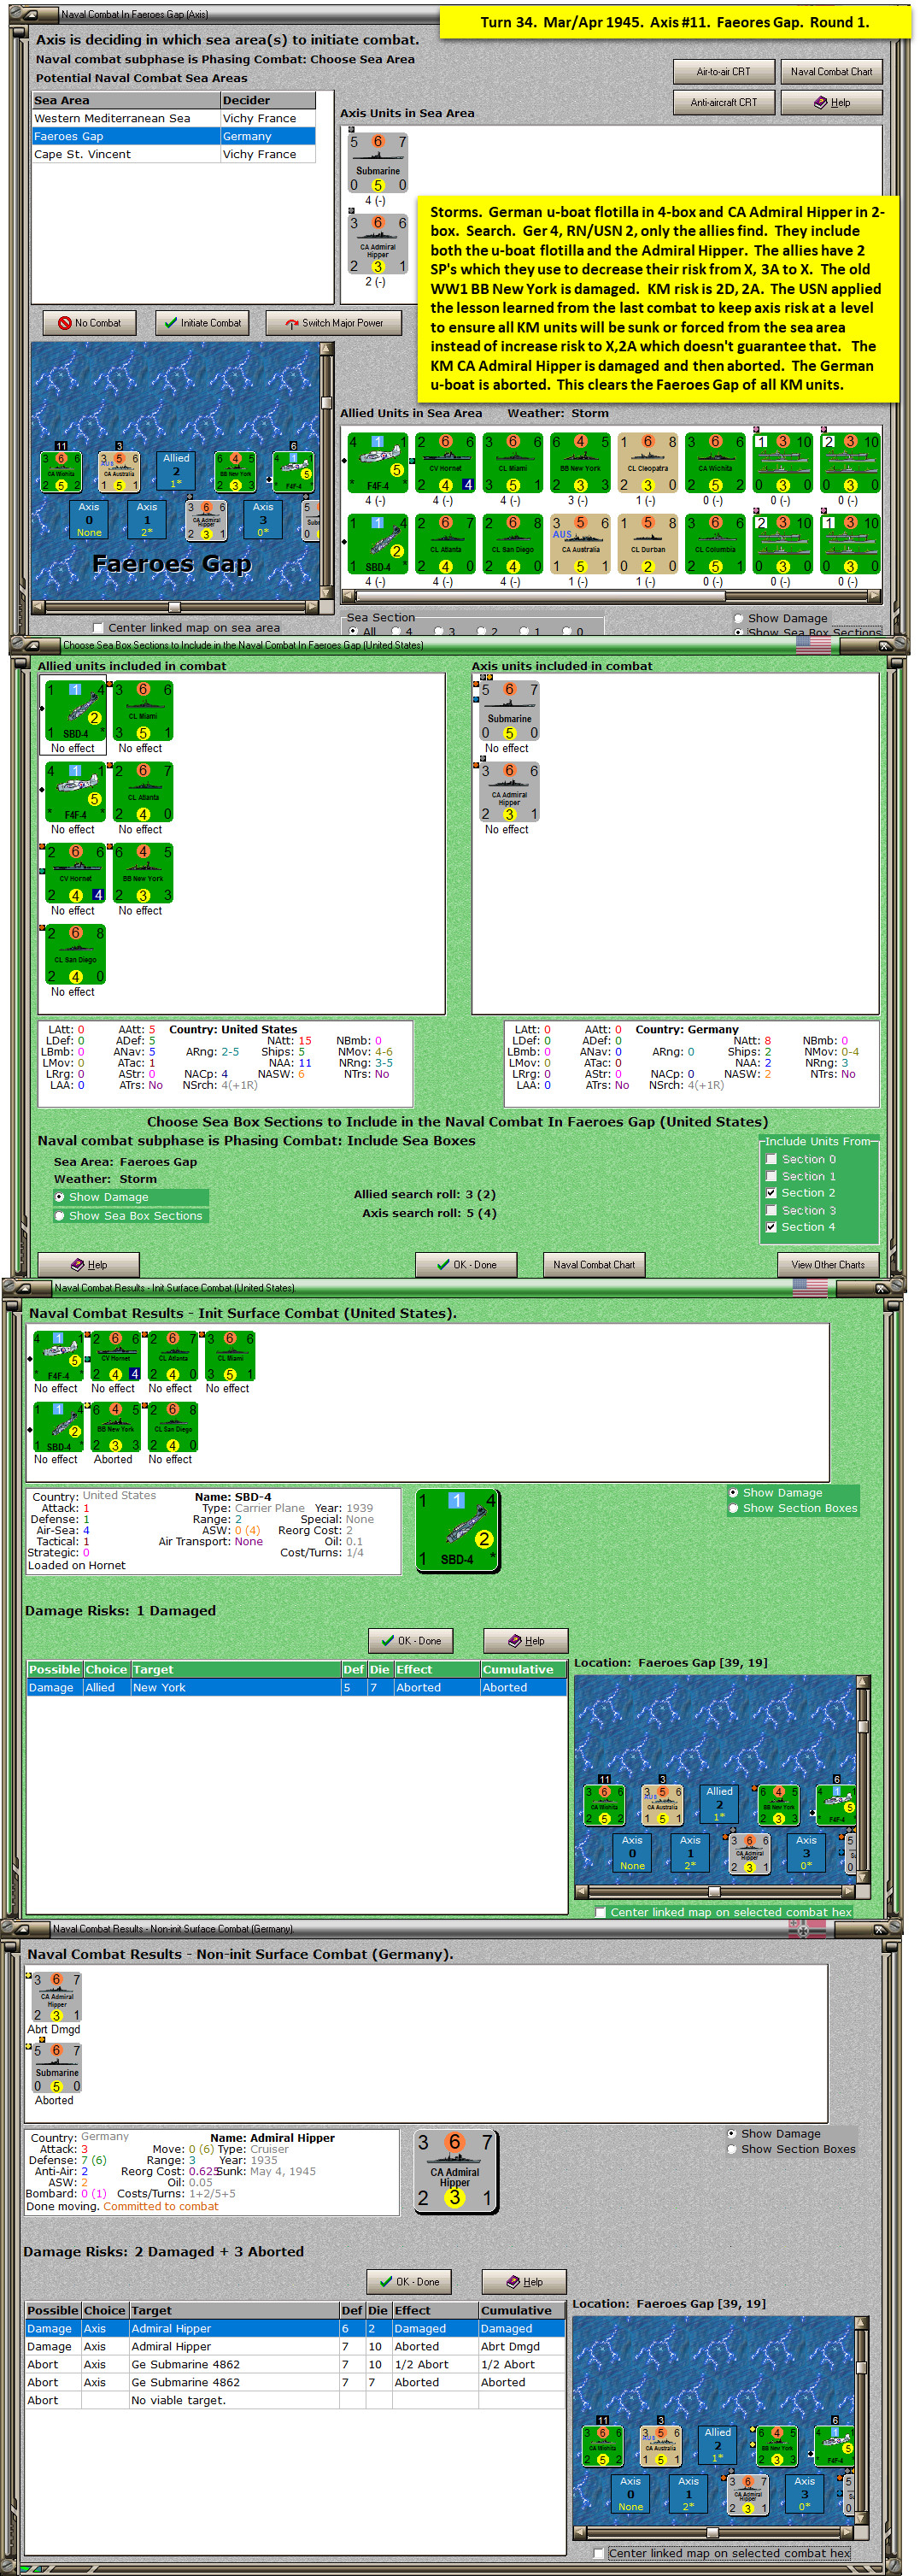The height and width of the screenshot is (2576, 920).
Task: Click OK - Done in Choose Sea Box Sections window
Action: (467, 1264)
